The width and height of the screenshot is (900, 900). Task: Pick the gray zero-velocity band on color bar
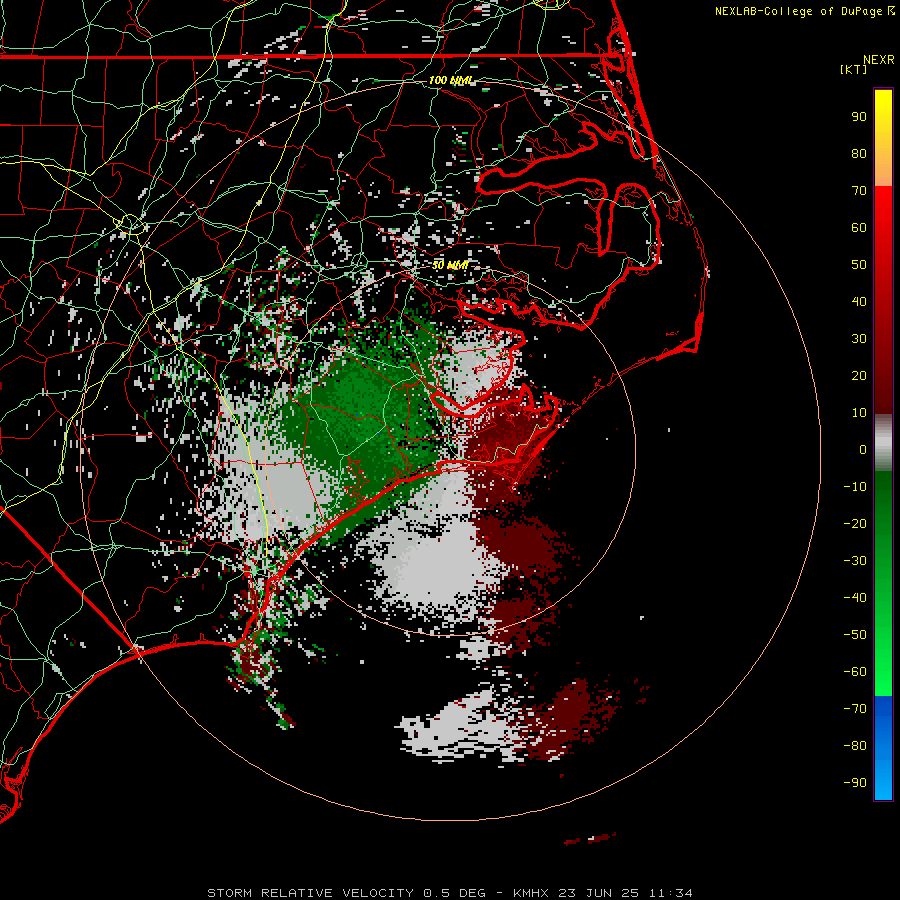coord(883,443)
